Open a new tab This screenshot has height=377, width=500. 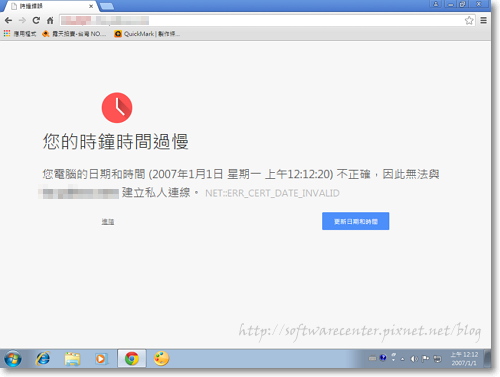pyautogui.click(x=107, y=6)
